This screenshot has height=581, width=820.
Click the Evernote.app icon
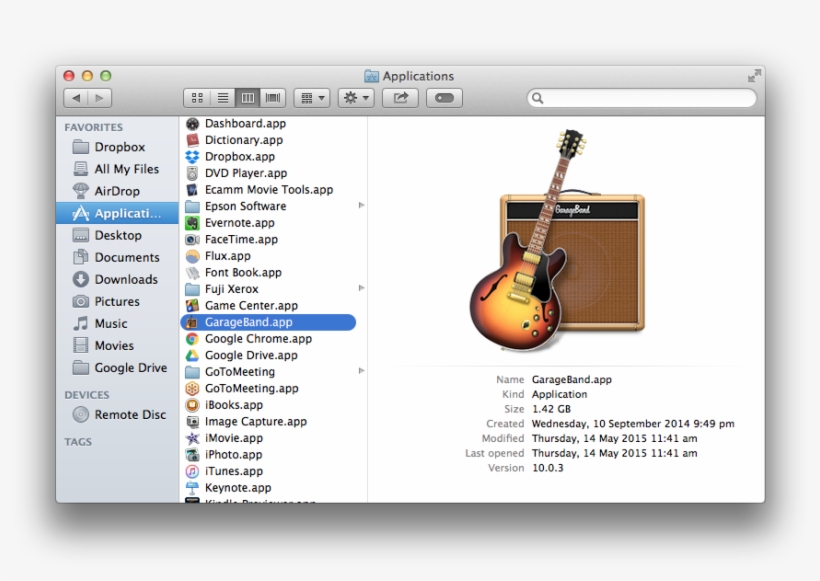coord(192,223)
